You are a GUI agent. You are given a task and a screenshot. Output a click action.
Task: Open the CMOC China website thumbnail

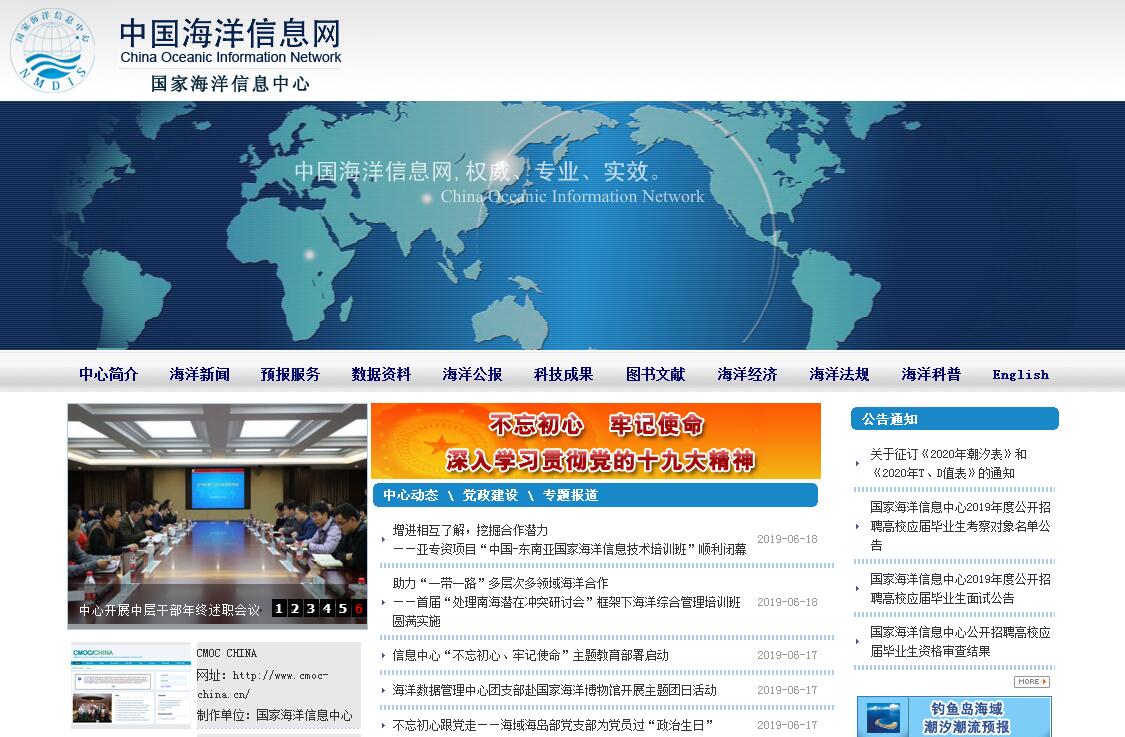tap(131, 685)
